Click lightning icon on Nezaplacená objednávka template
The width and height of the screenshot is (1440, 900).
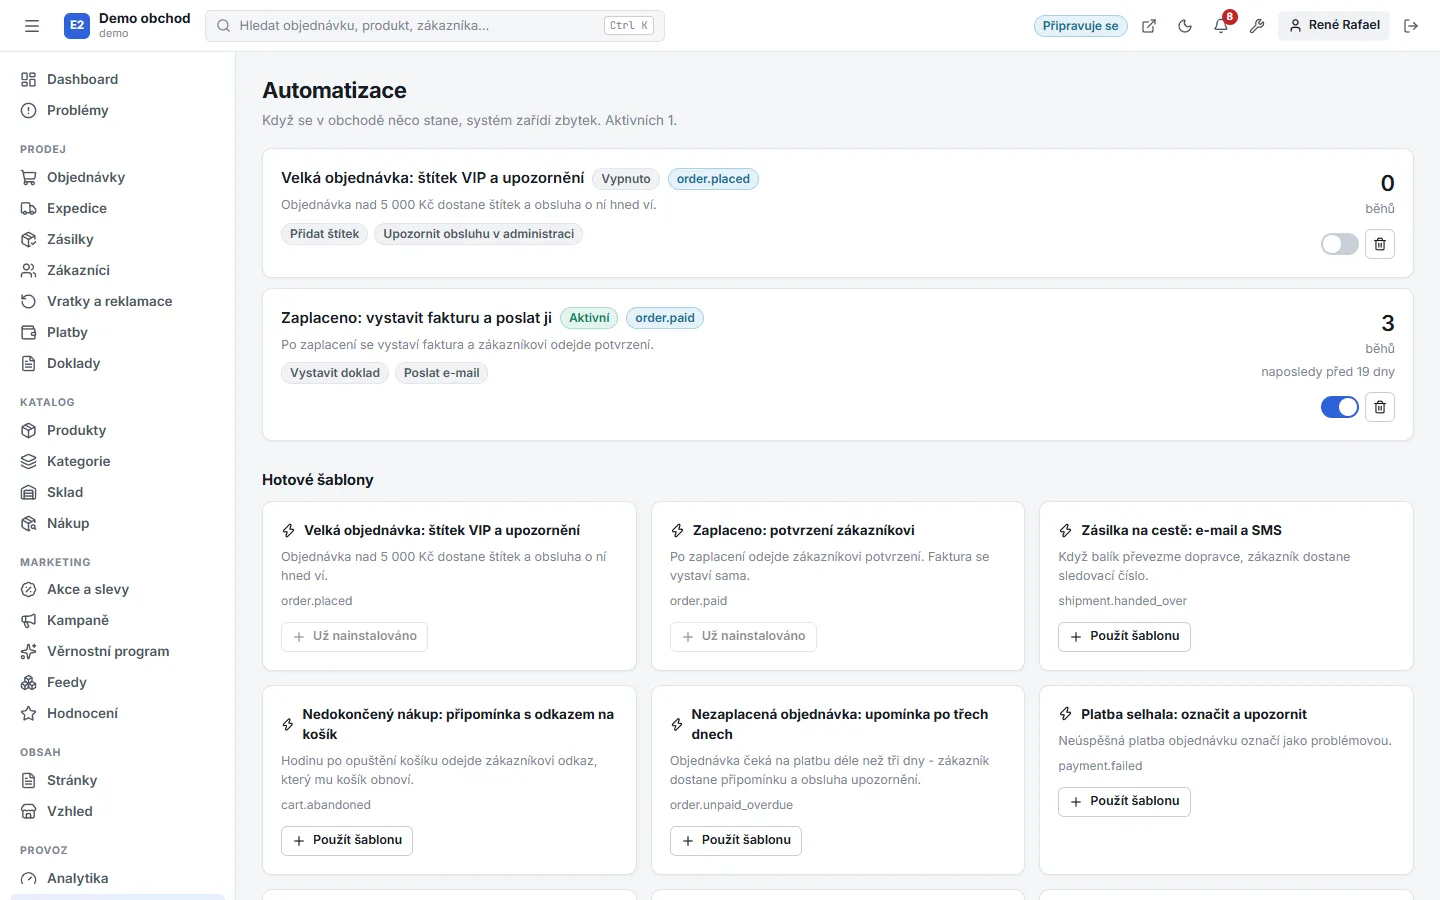(677, 724)
